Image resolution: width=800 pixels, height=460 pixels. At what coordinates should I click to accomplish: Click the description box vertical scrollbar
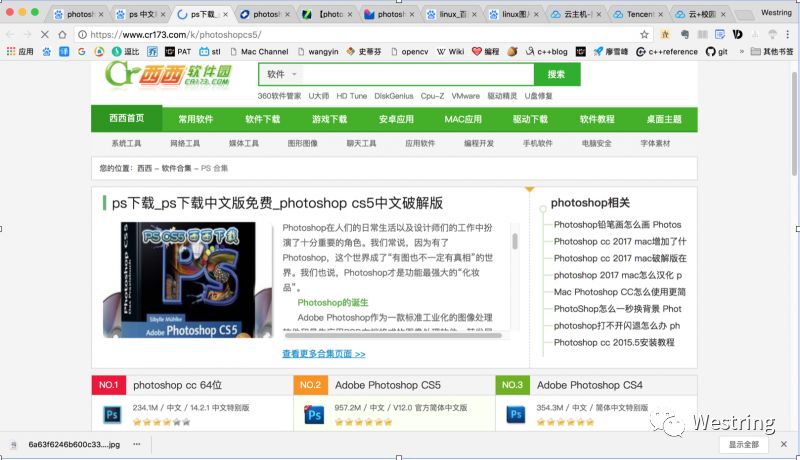click(515, 241)
